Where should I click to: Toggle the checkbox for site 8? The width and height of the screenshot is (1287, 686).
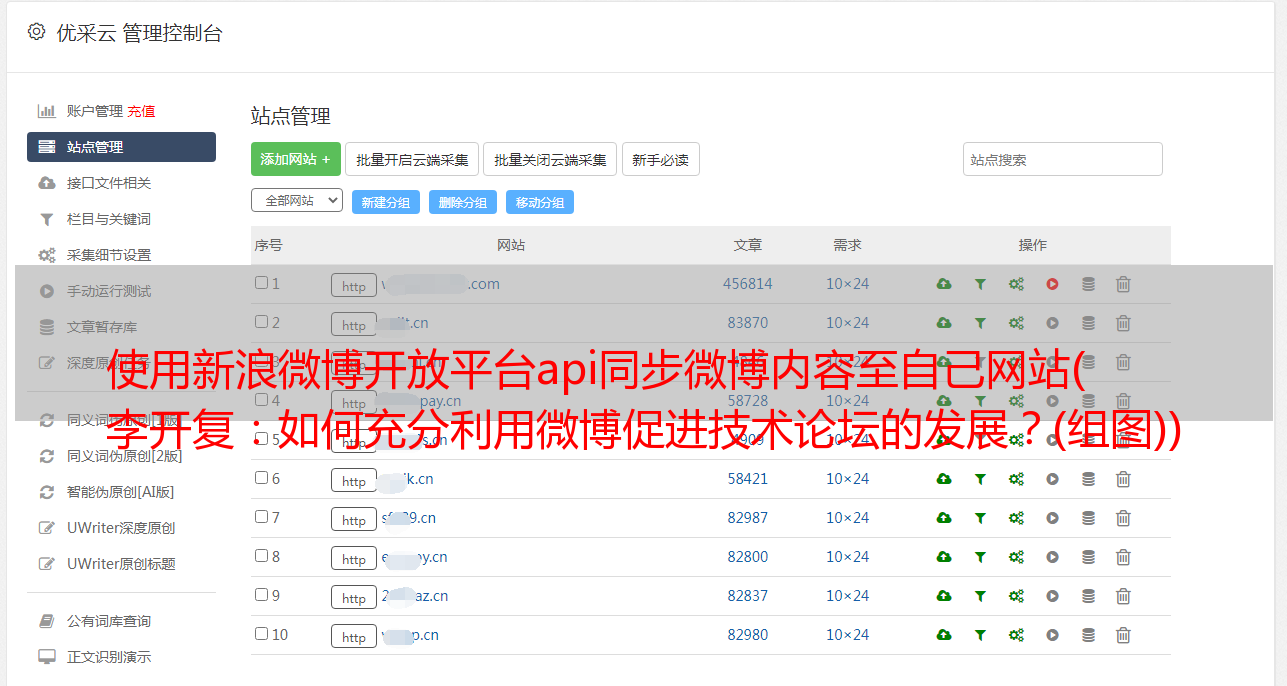(261, 556)
